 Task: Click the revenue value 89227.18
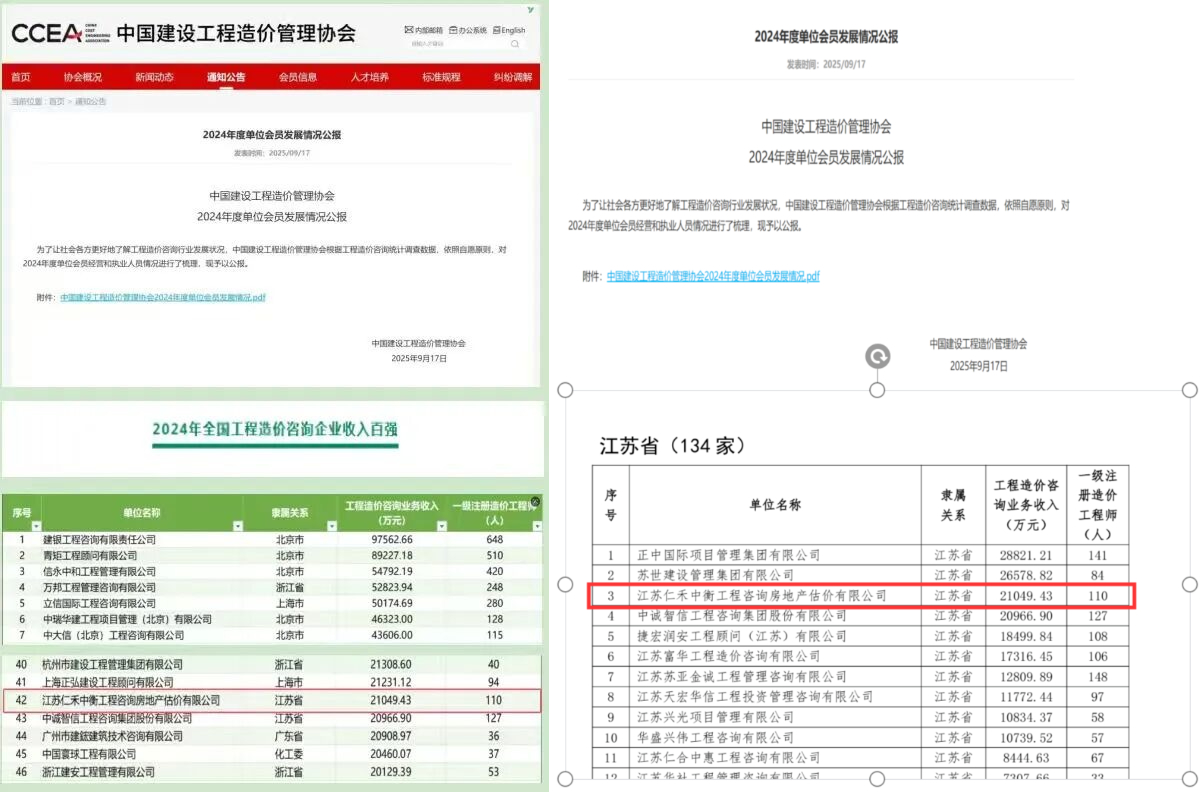pyautogui.click(x=392, y=555)
